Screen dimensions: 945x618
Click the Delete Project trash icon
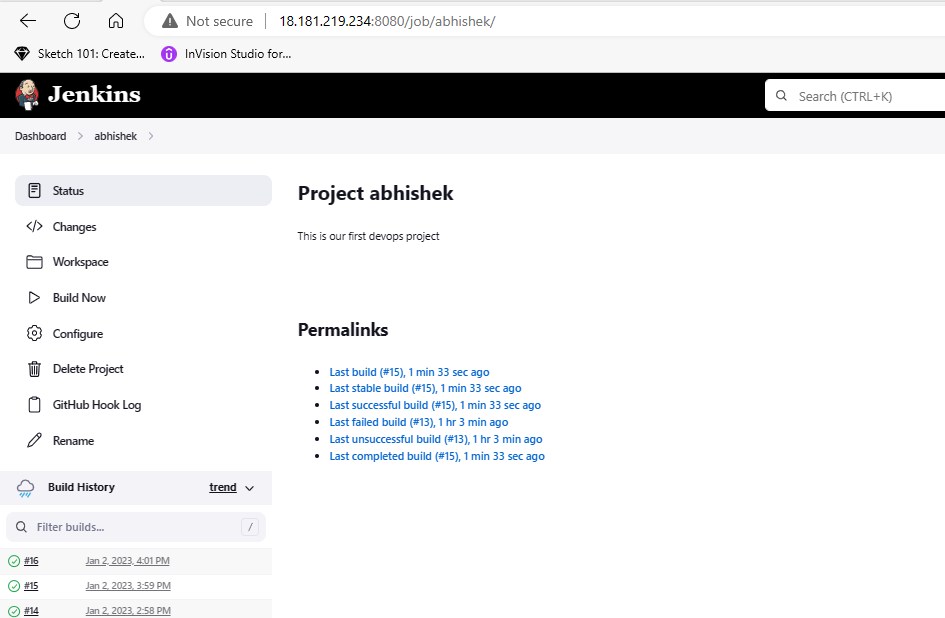(34, 369)
